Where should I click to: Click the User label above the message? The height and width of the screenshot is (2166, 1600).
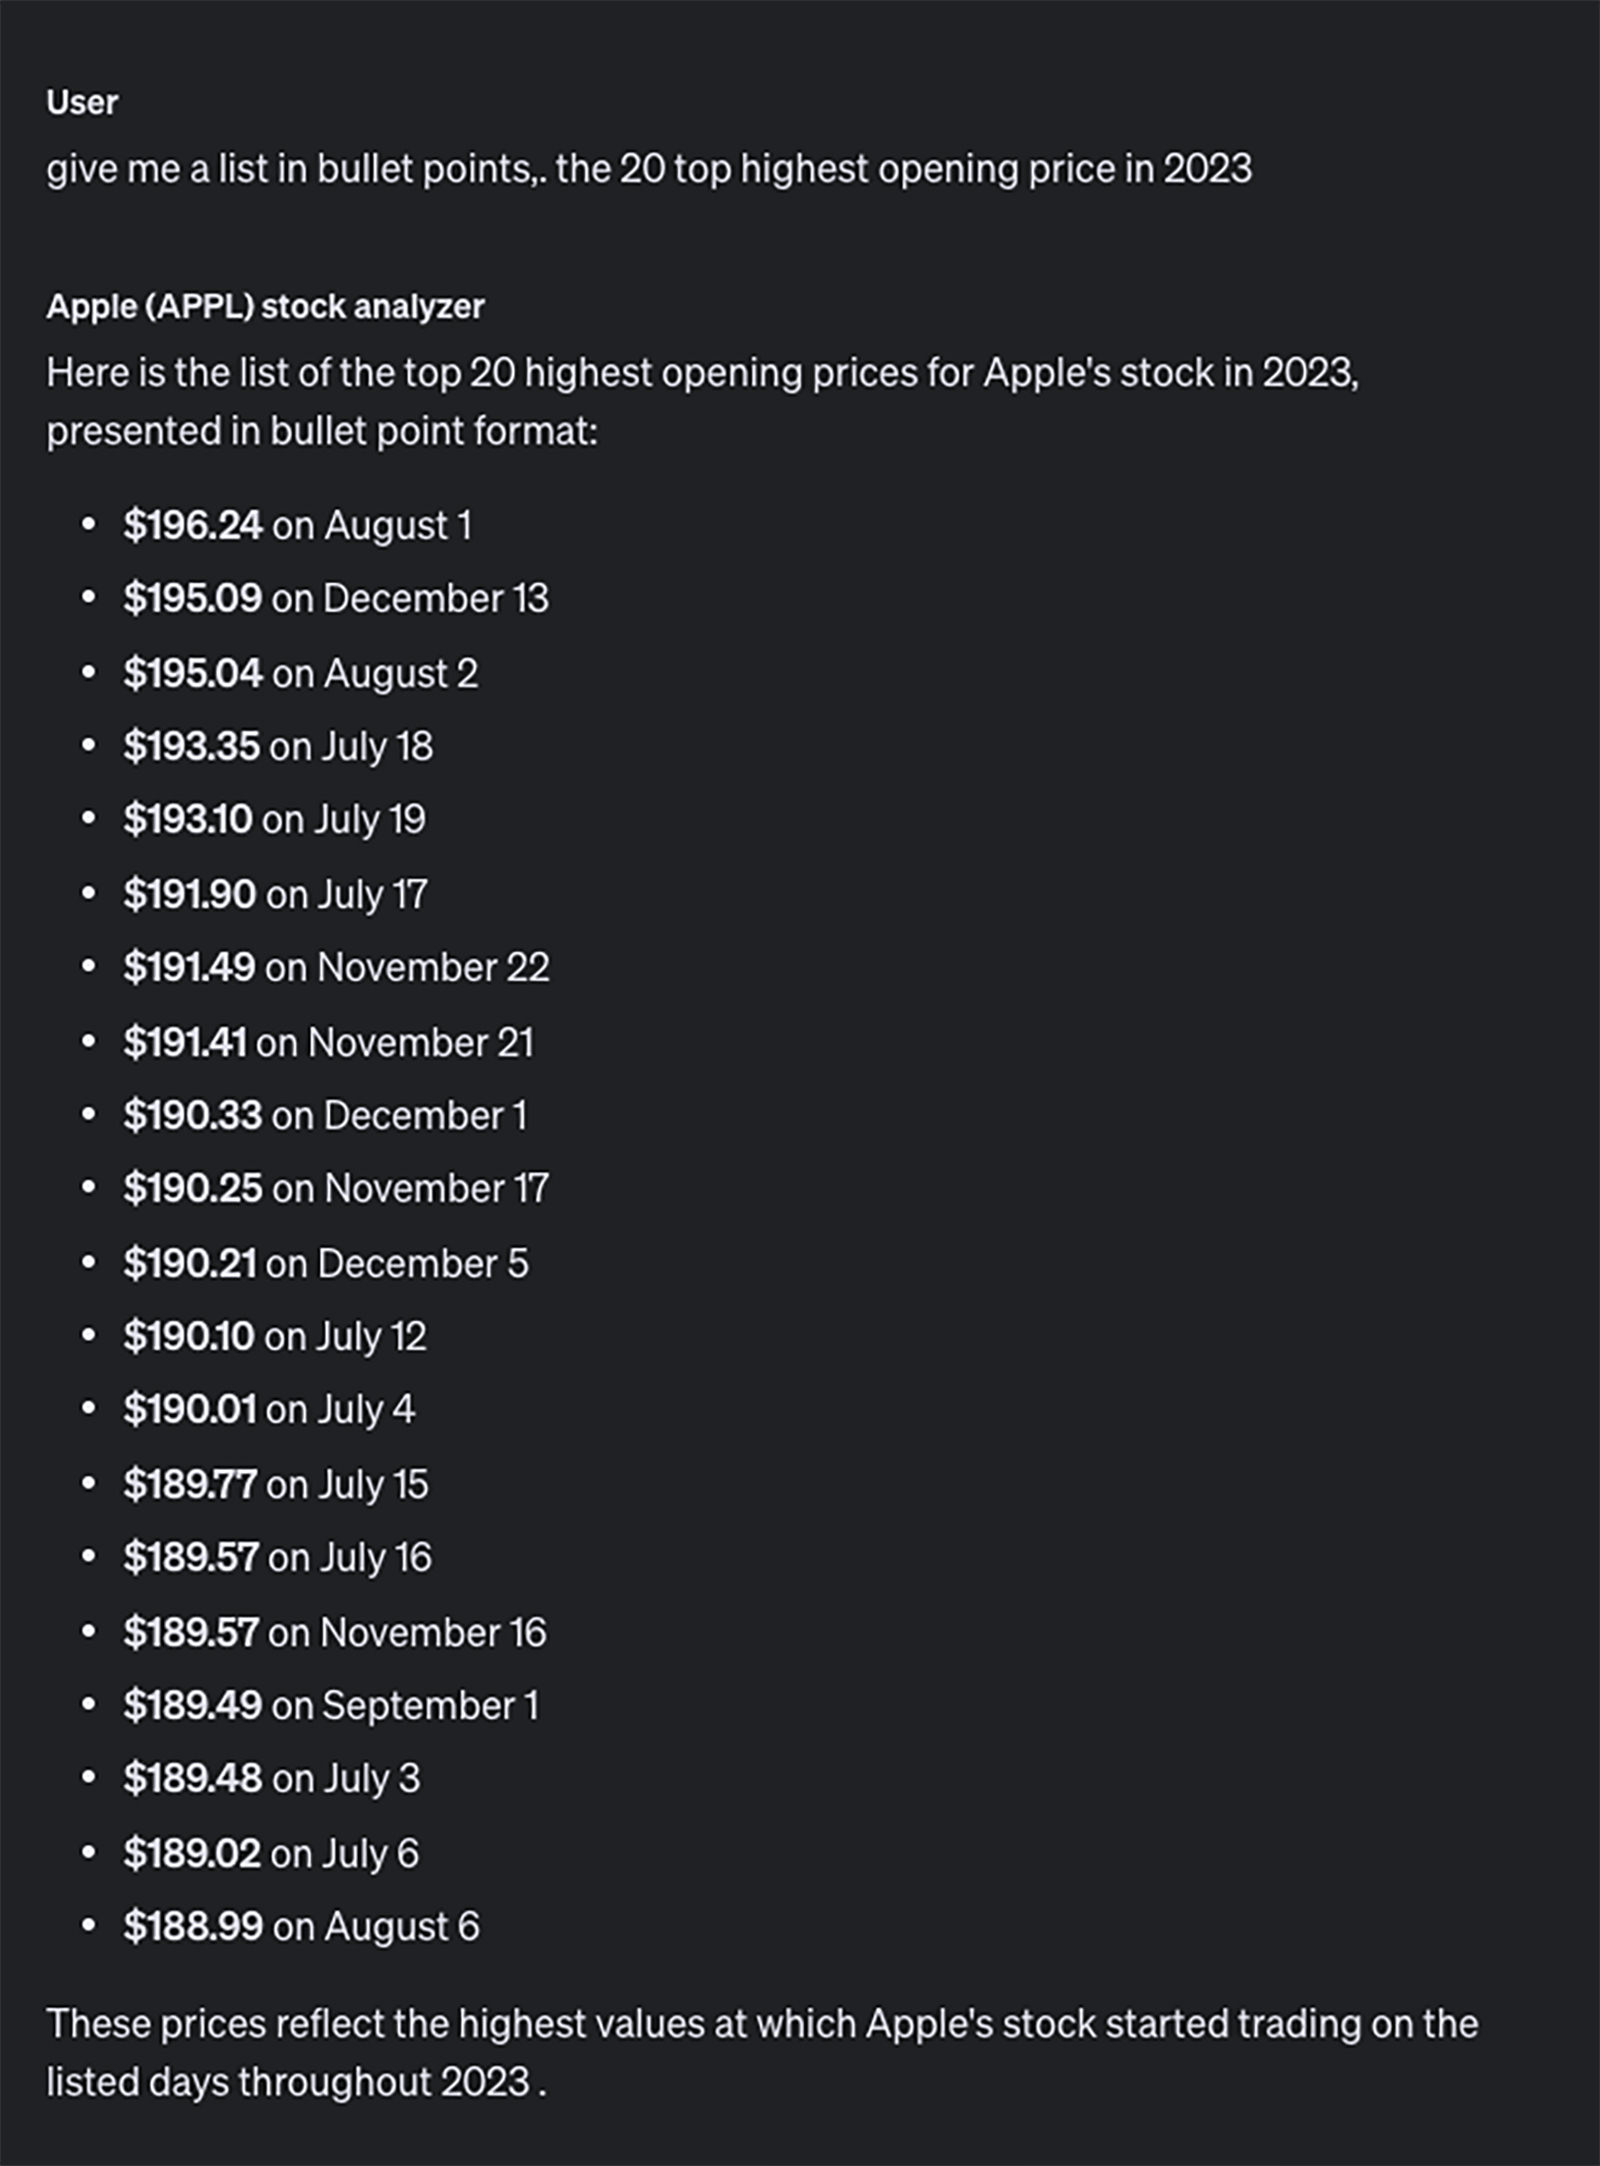click(x=82, y=102)
